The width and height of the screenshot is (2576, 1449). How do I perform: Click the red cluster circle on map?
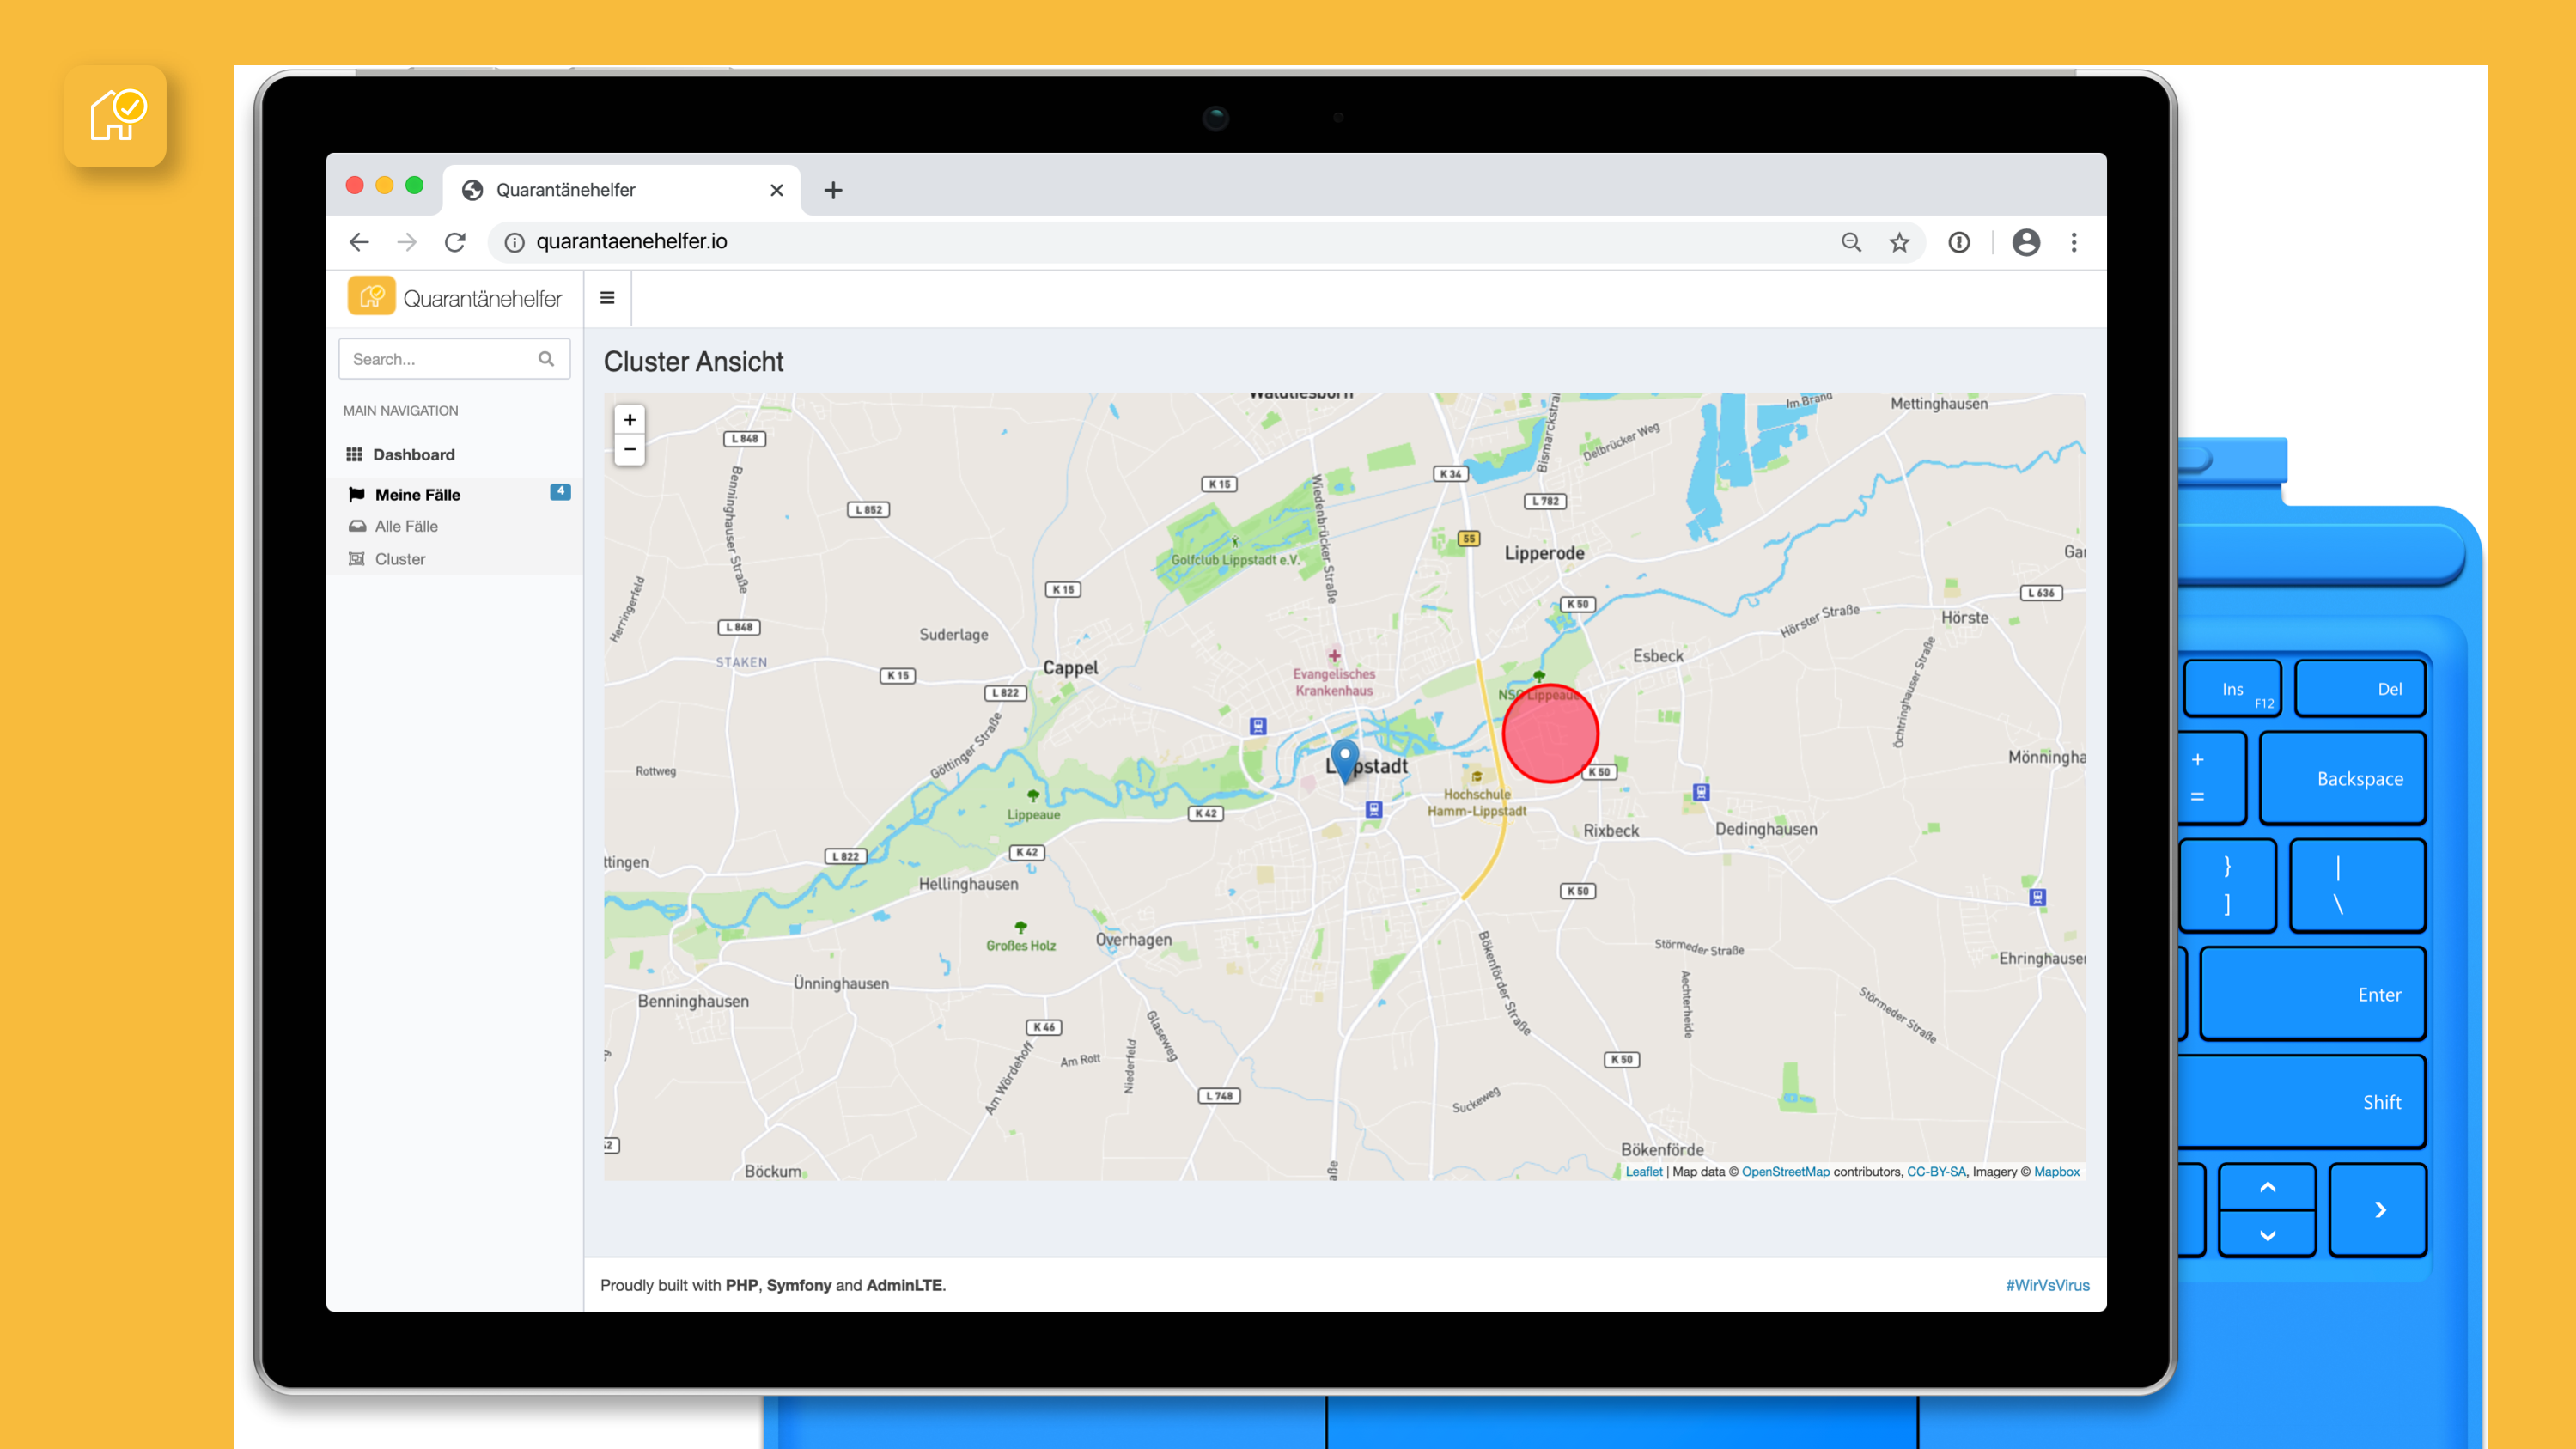1550,734
